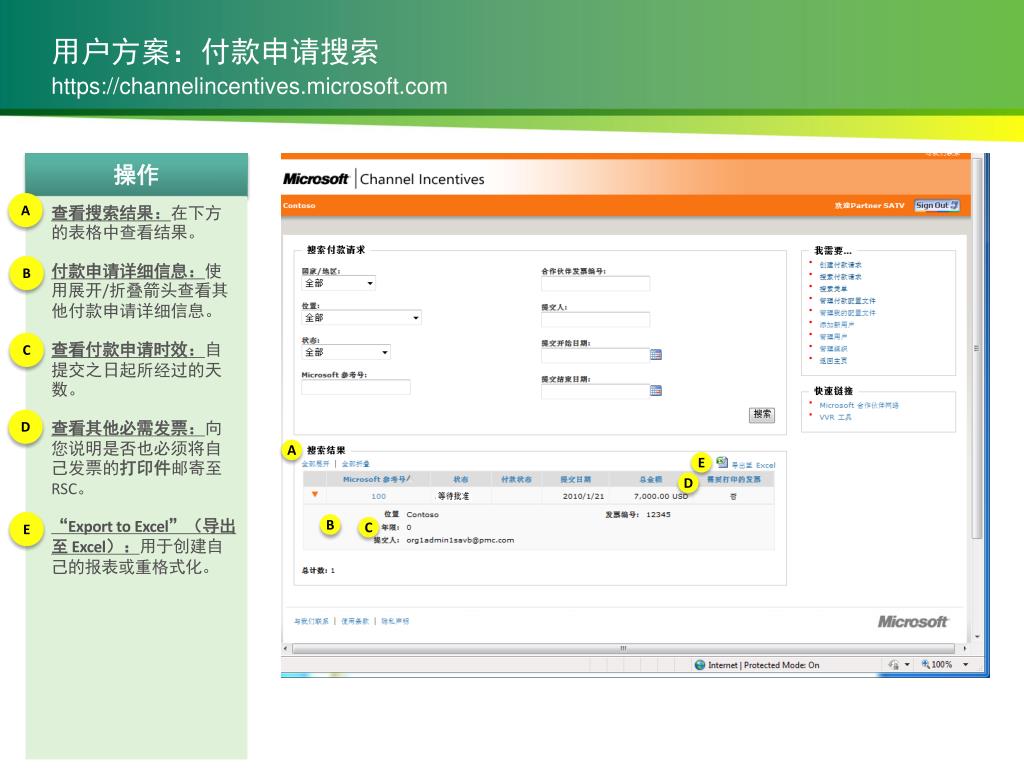1024x768 pixels.
Task: Click the Contoso text in orange bar
Action: point(299,206)
